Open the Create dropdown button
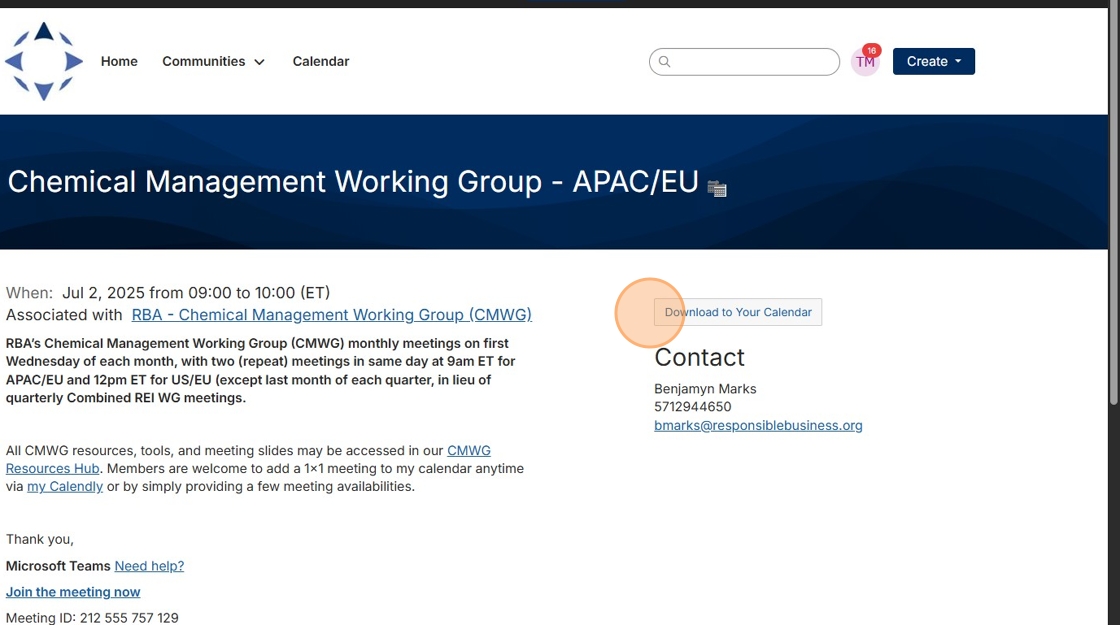This screenshot has height=625, width=1120. (x=934, y=61)
